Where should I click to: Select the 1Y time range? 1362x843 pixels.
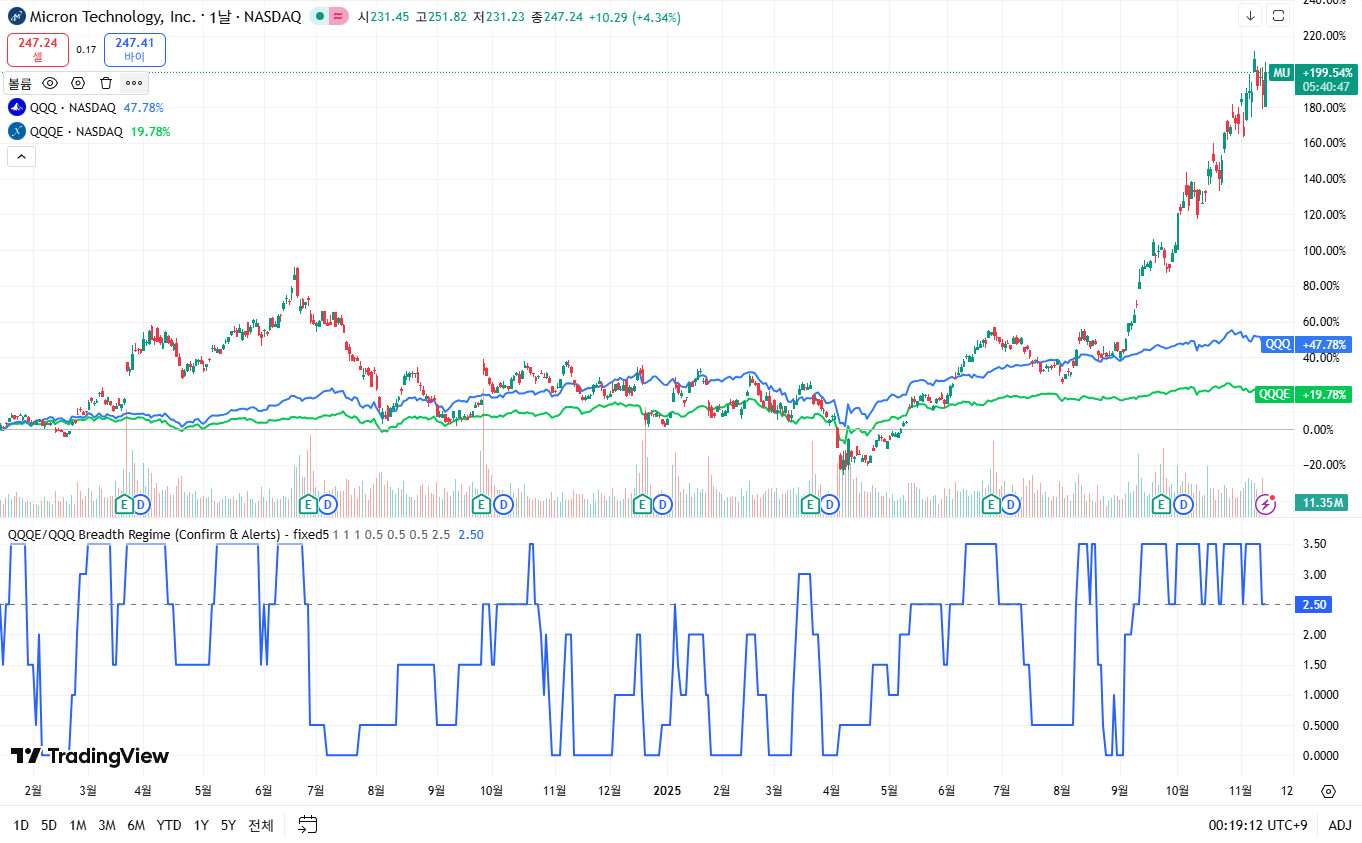coord(201,825)
